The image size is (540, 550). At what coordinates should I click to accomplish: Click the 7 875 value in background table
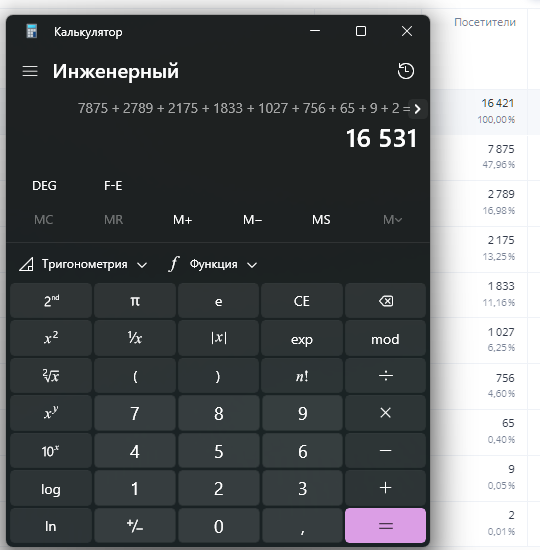tap(501, 149)
